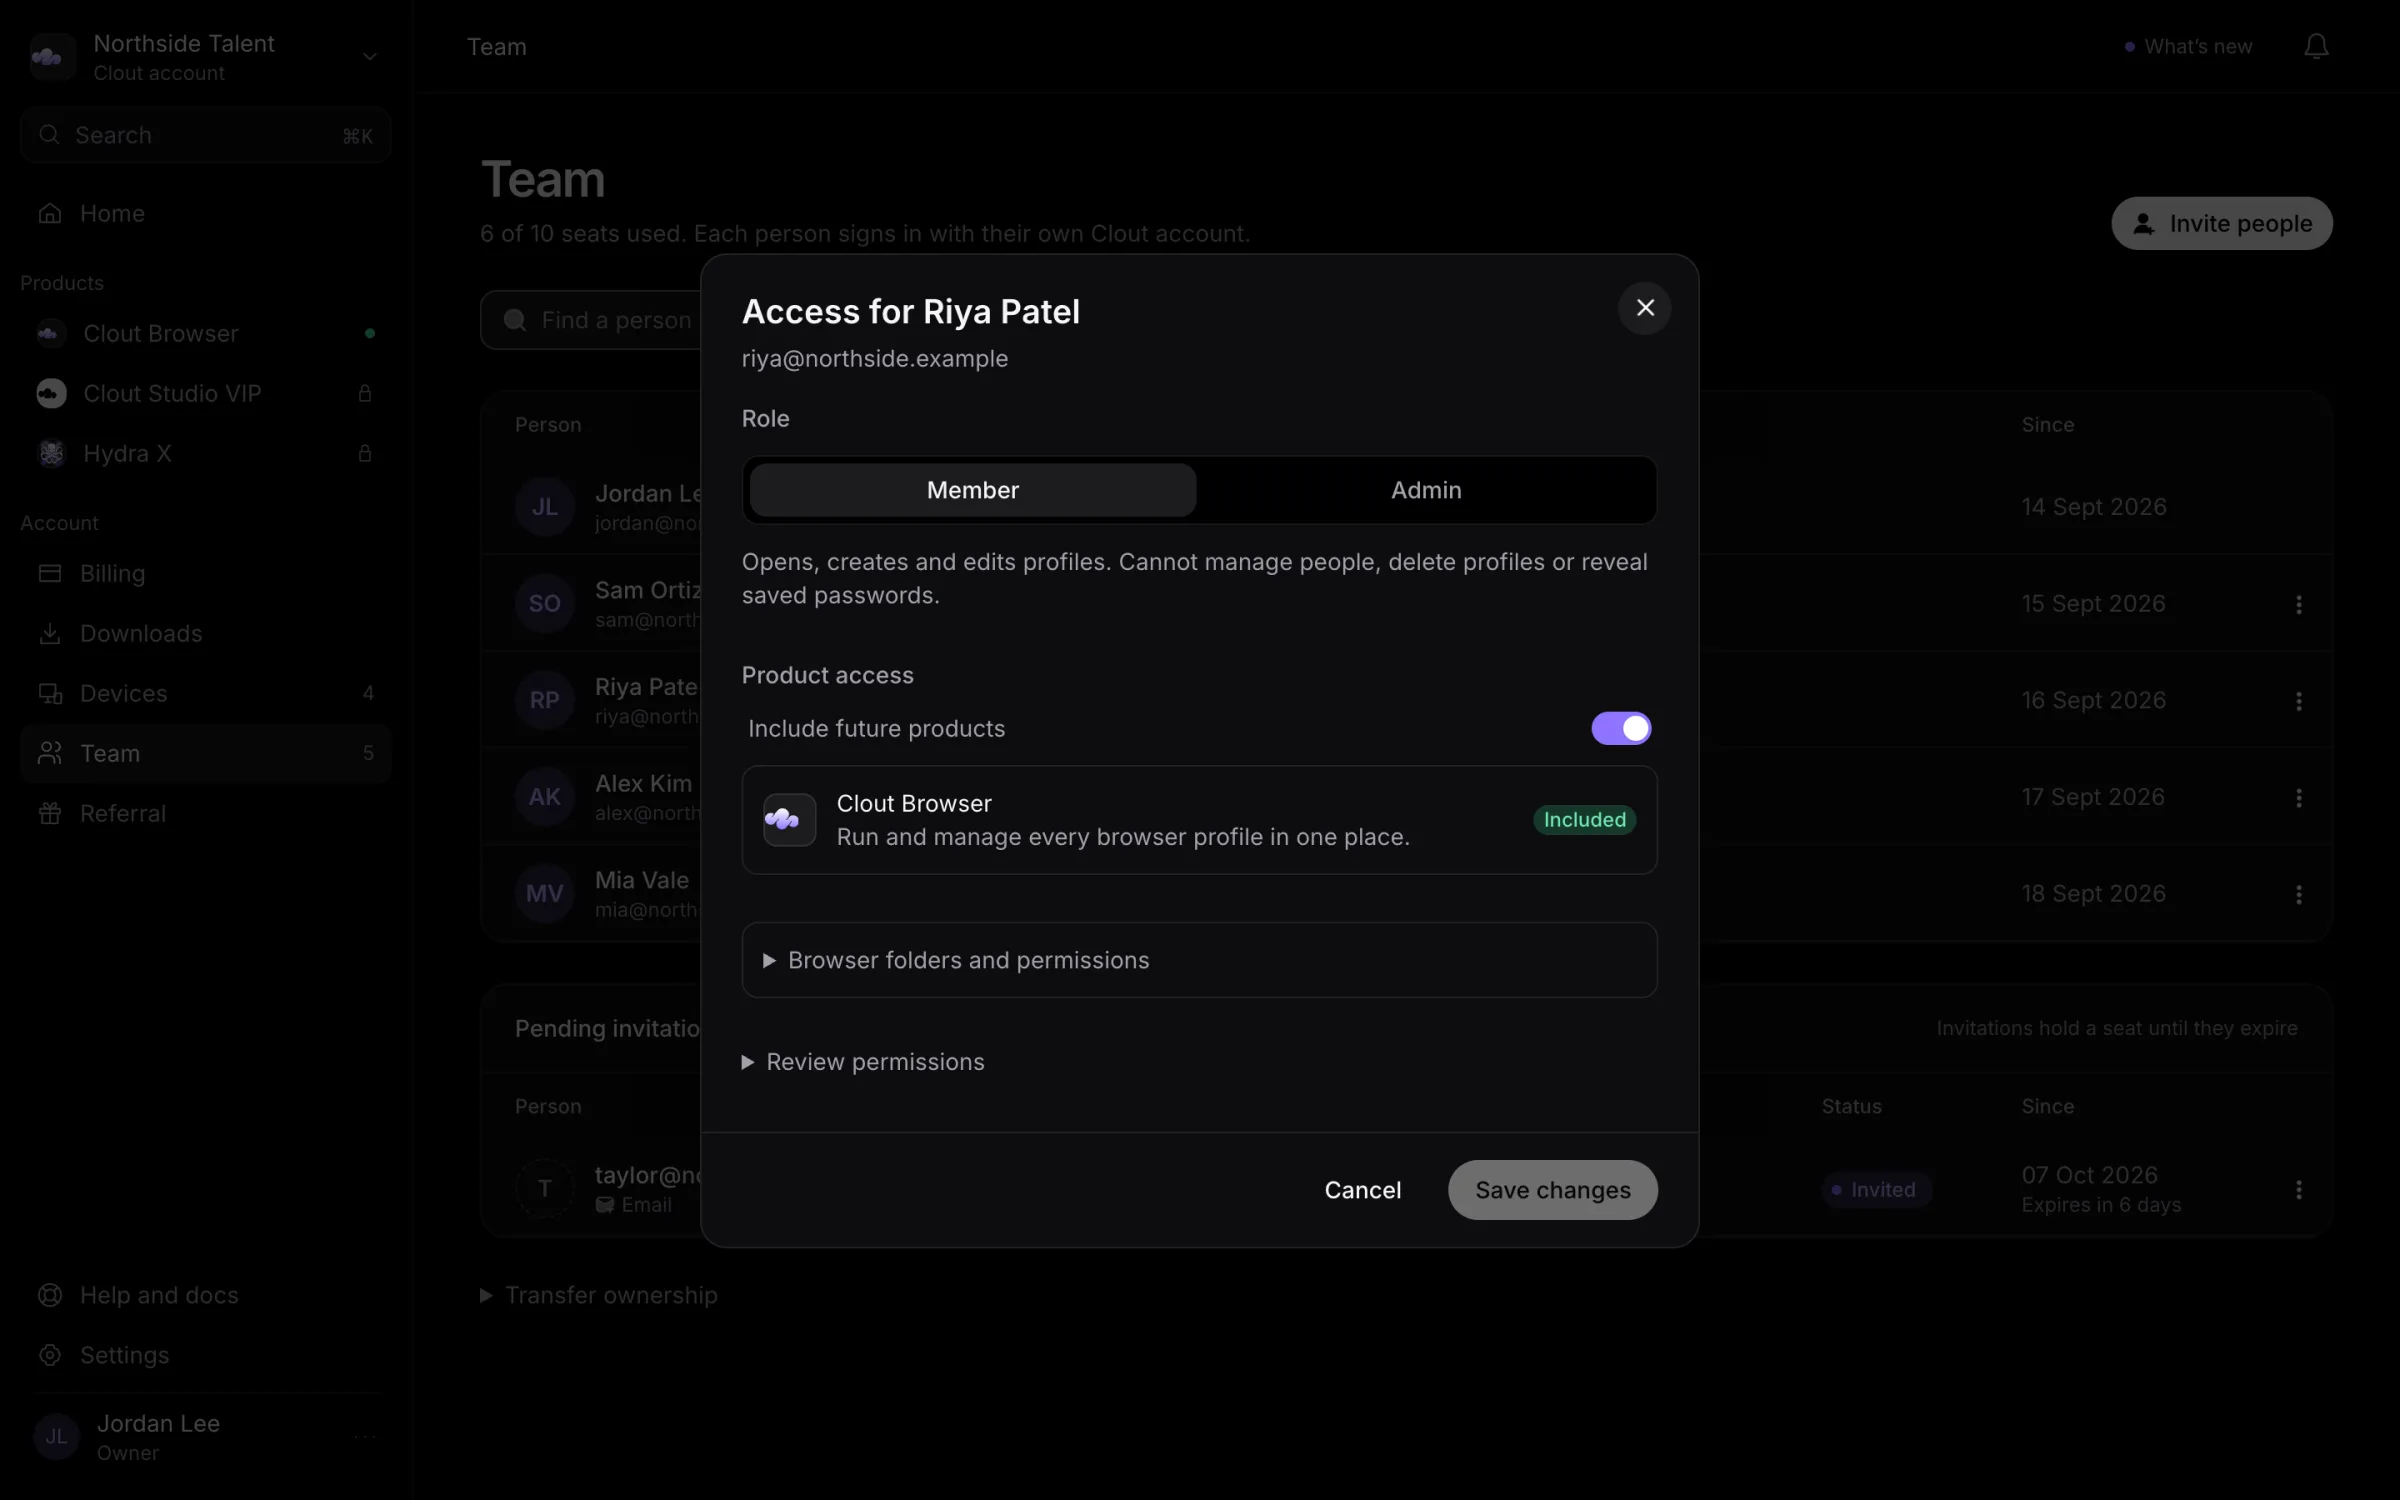Viewport: 2400px width, 1500px height.
Task: Toggle Include future products switch
Action: tap(1621, 728)
